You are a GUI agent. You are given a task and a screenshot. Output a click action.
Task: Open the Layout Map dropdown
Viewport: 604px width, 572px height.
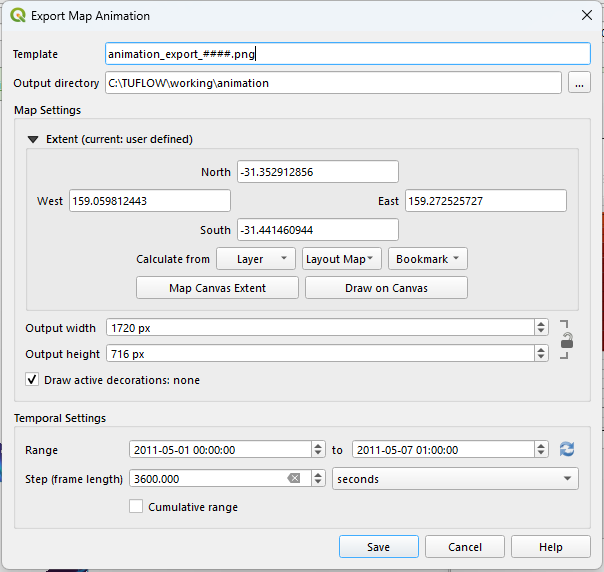[x=342, y=259]
